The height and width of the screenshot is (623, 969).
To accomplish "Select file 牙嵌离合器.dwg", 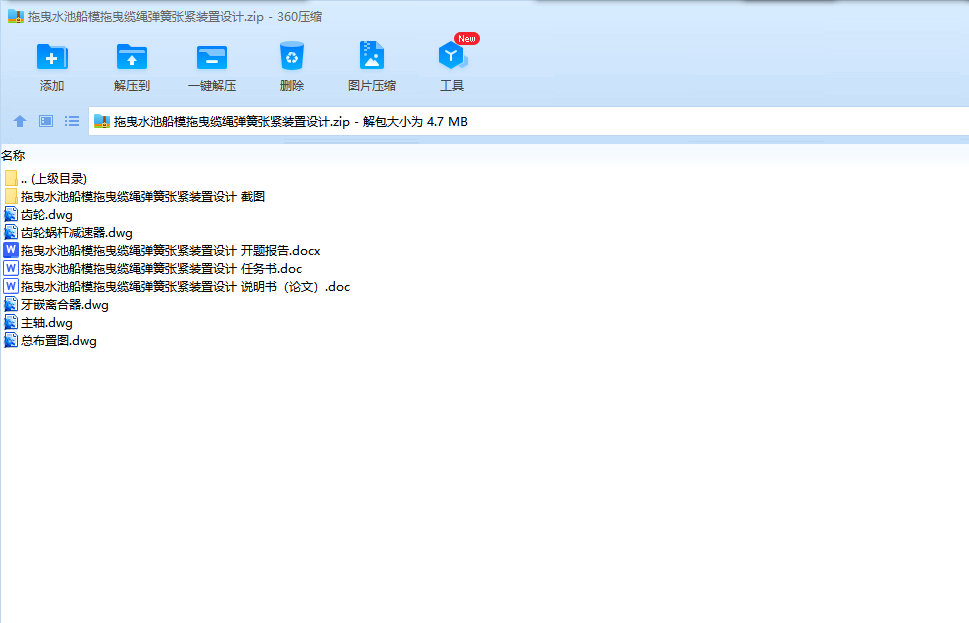I will [x=56, y=304].
